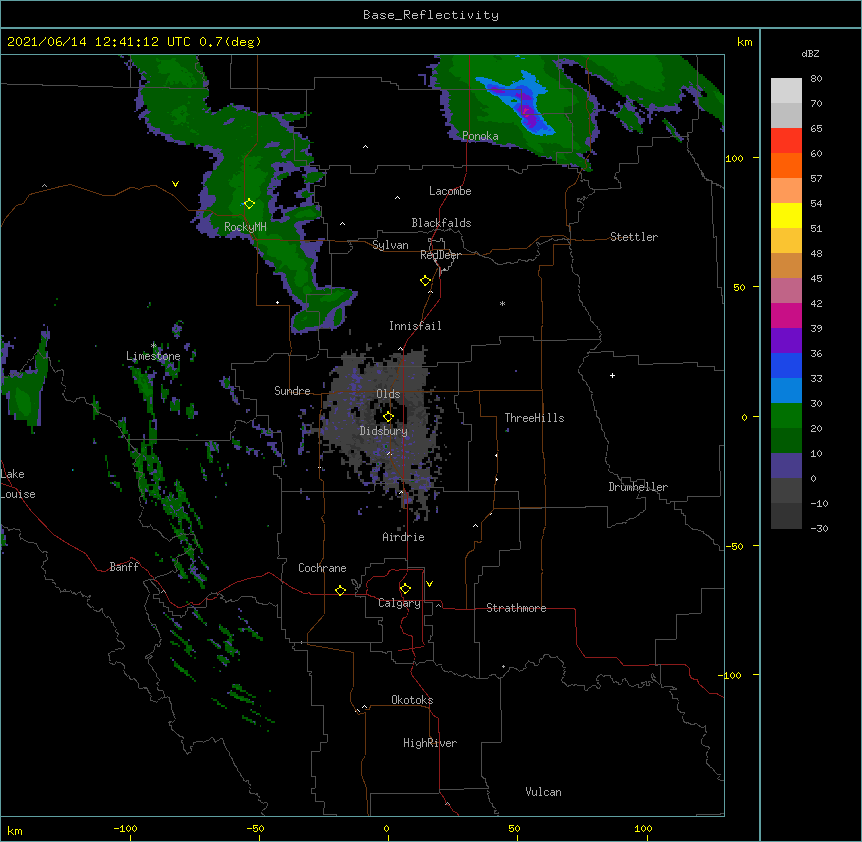Click the white asterisk marker east of Innisfail
862x842 pixels.
[x=502, y=304]
